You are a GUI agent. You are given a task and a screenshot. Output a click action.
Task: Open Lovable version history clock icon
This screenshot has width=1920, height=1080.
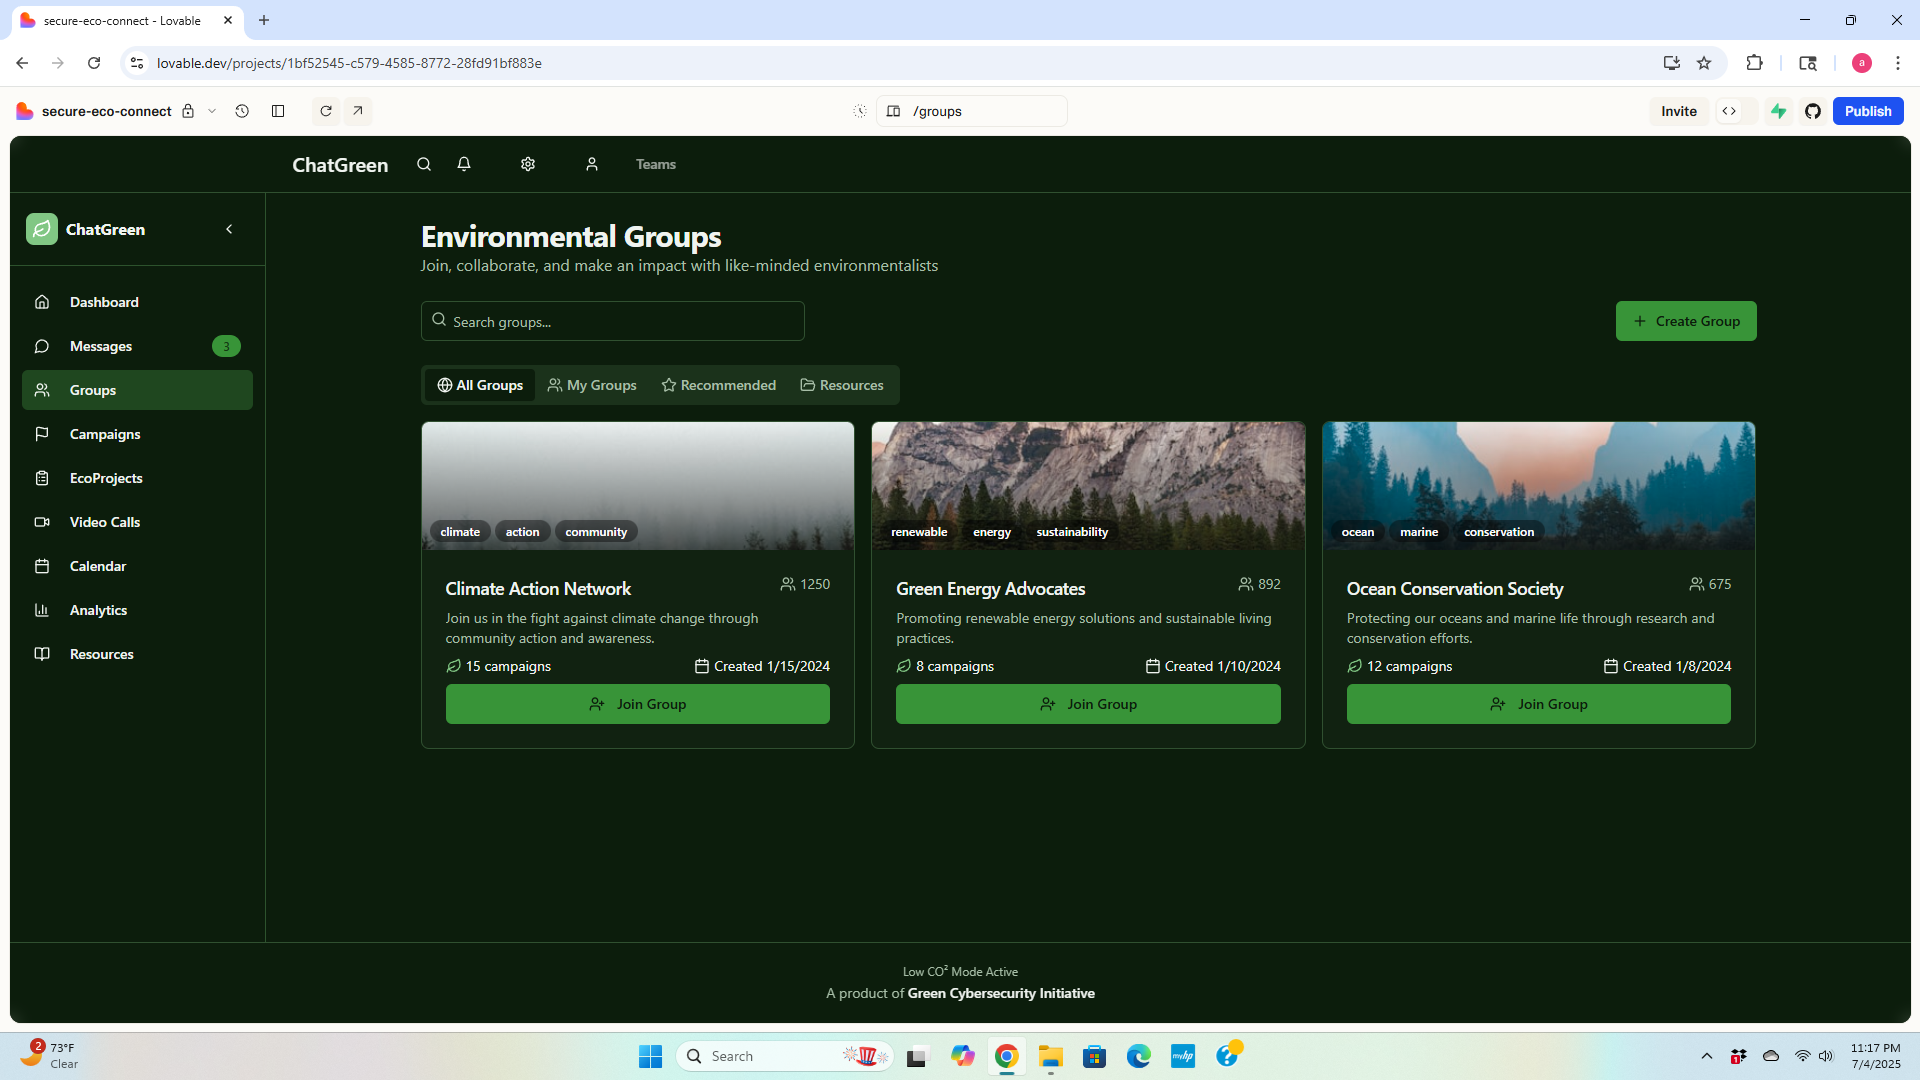(x=242, y=111)
